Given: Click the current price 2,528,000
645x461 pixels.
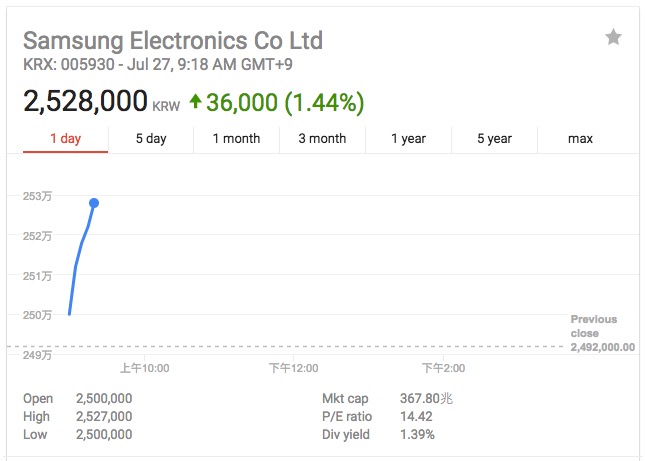Looking at the screenshot, I should (x=85, y=101).
